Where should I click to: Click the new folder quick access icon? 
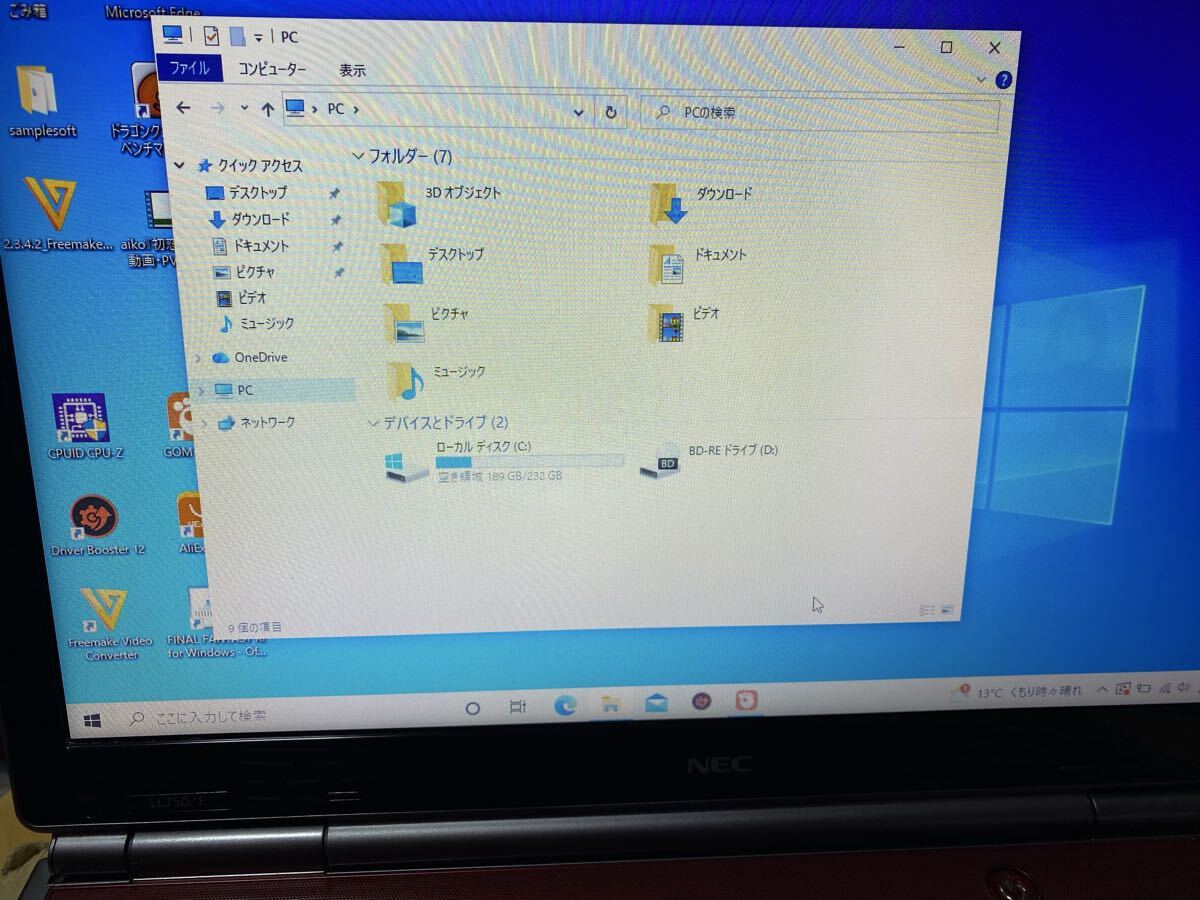coord(237,36)
